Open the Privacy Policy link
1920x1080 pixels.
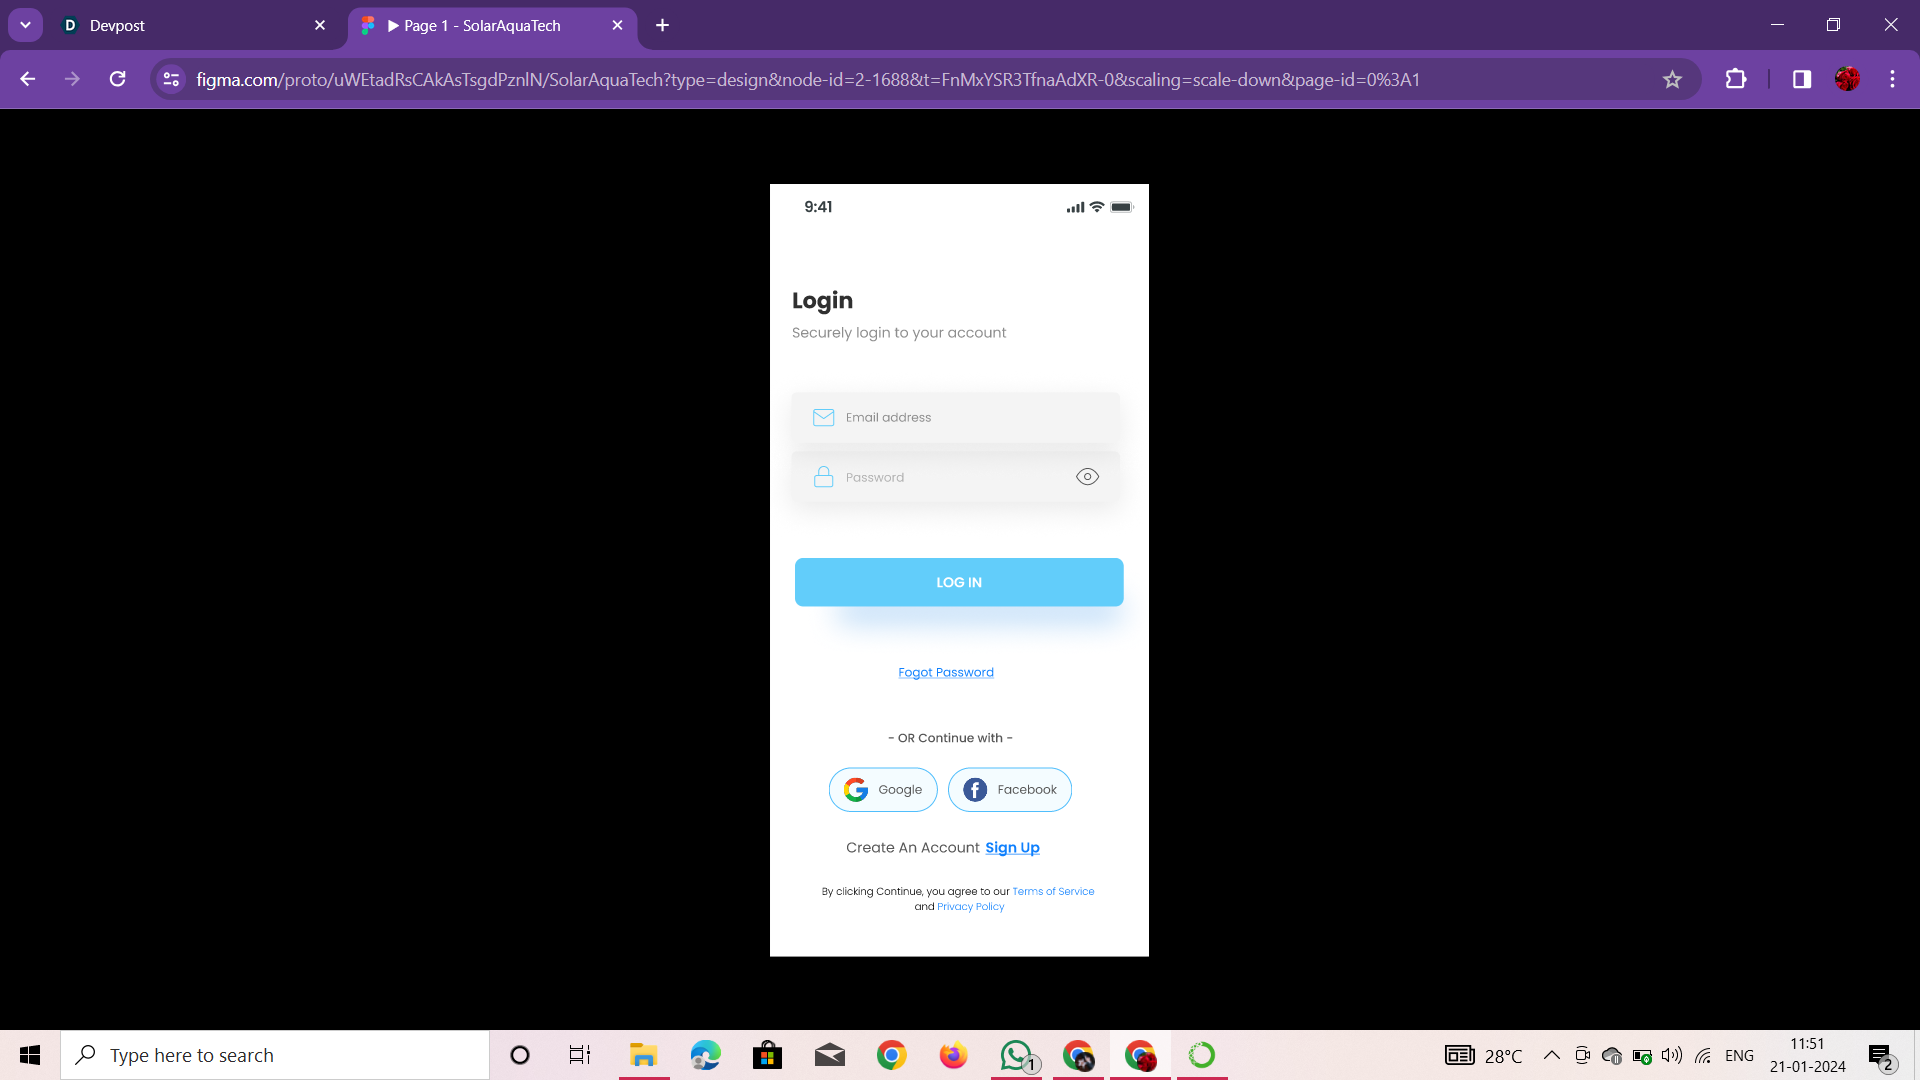point(970,907)
